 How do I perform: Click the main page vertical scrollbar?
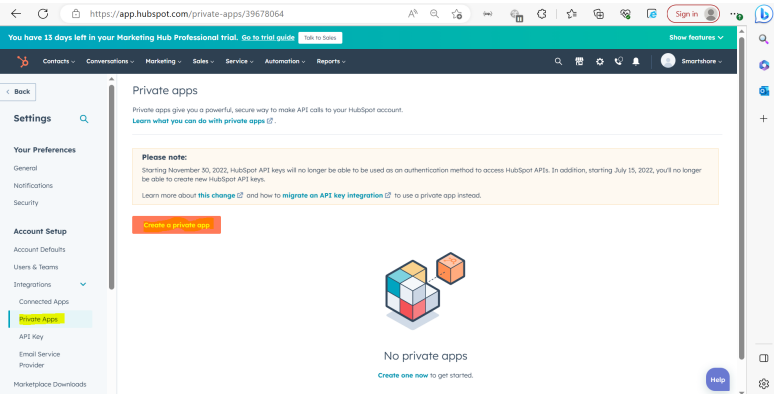pos(741,197)
